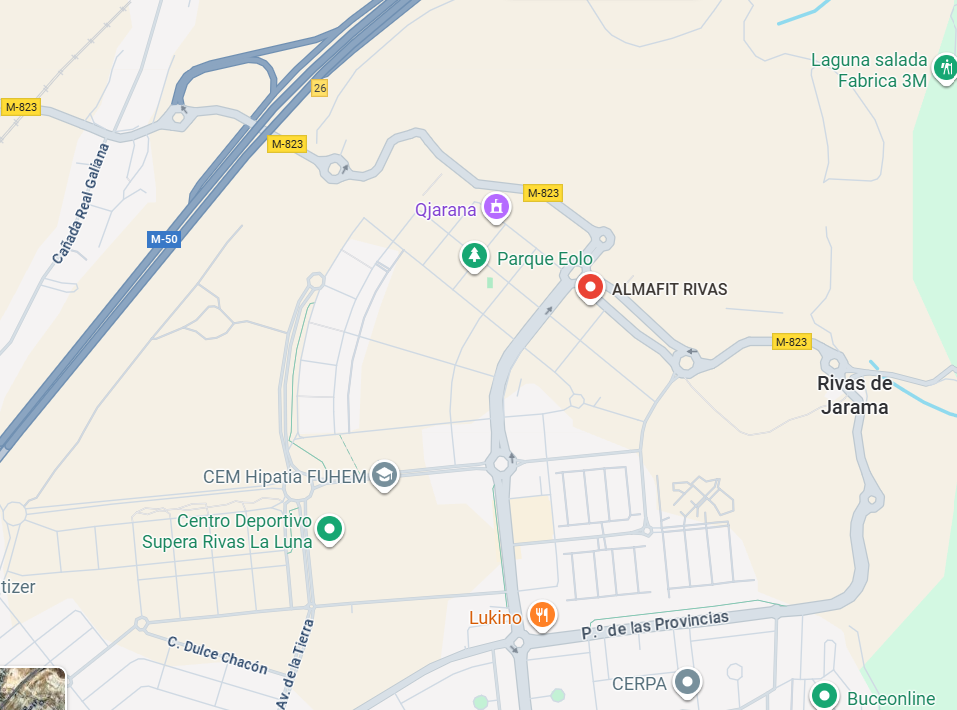957x710 pixels.
Task: Click the red ALMAFIT RIVAS location pin
Action: [590, 288]
